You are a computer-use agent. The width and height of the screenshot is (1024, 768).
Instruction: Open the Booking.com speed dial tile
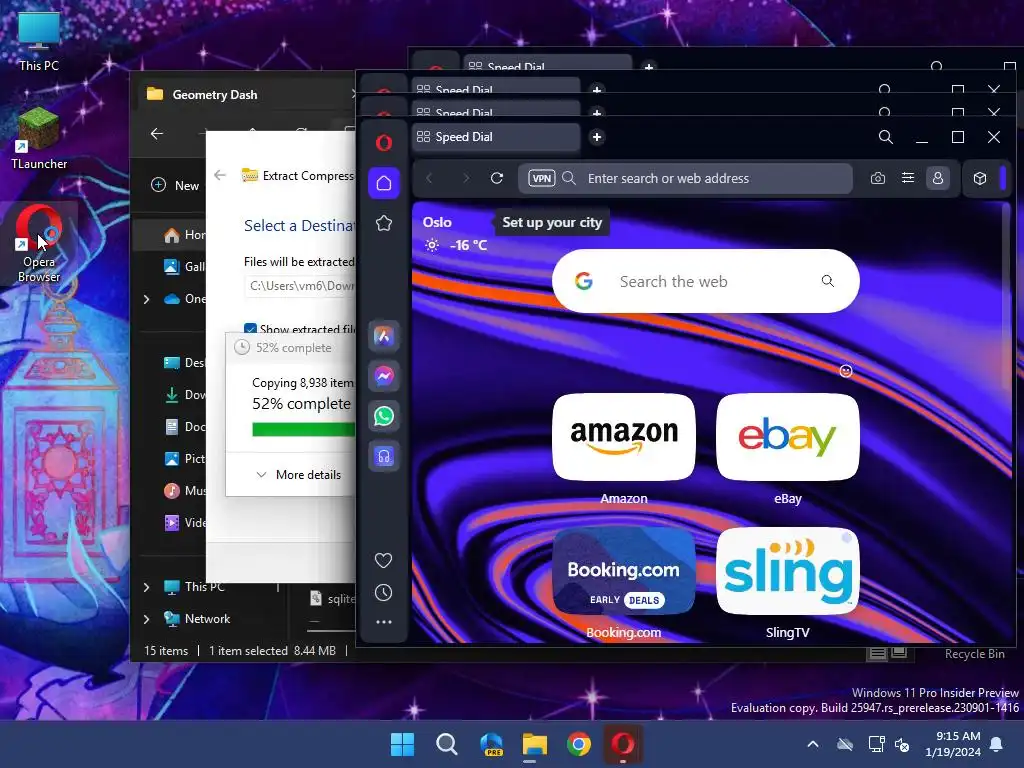[x=624, y=571]
